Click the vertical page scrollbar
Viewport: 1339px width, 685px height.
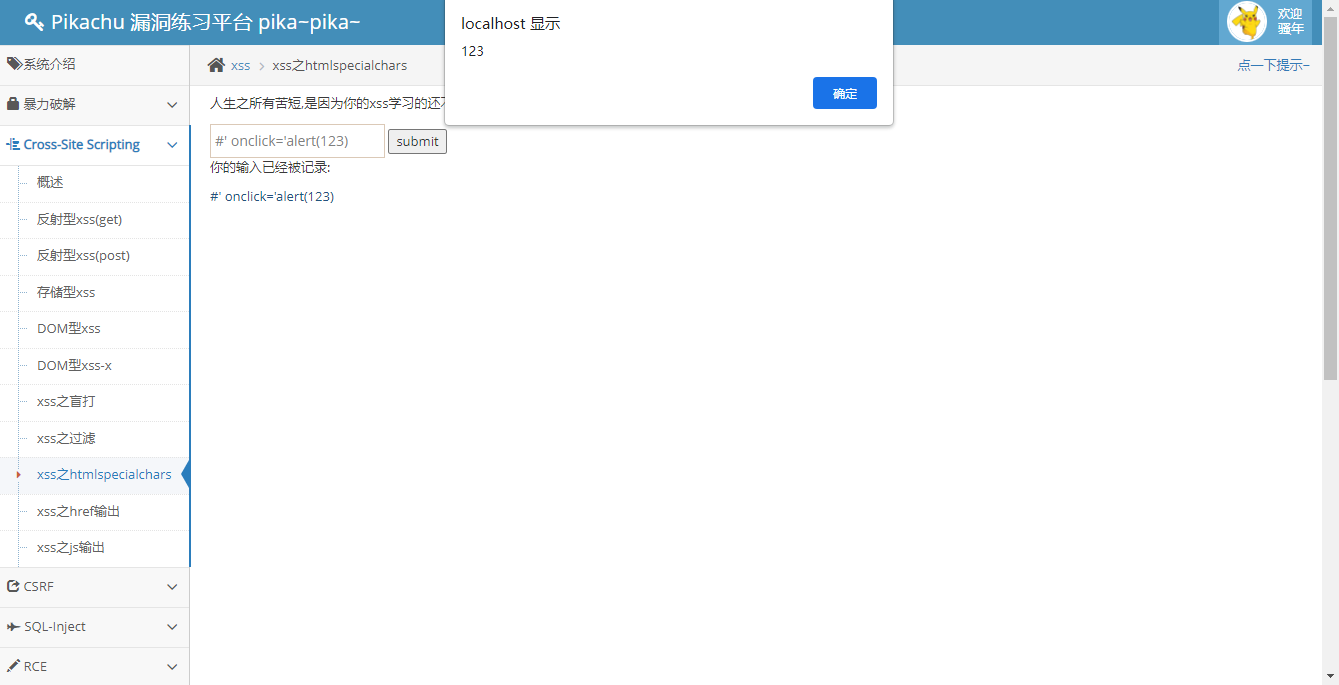(x=1330, y=200)
